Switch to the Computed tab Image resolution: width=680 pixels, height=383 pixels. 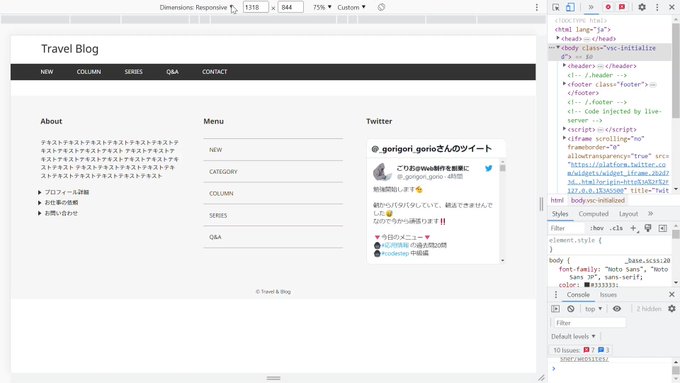[x=593, y=214]
